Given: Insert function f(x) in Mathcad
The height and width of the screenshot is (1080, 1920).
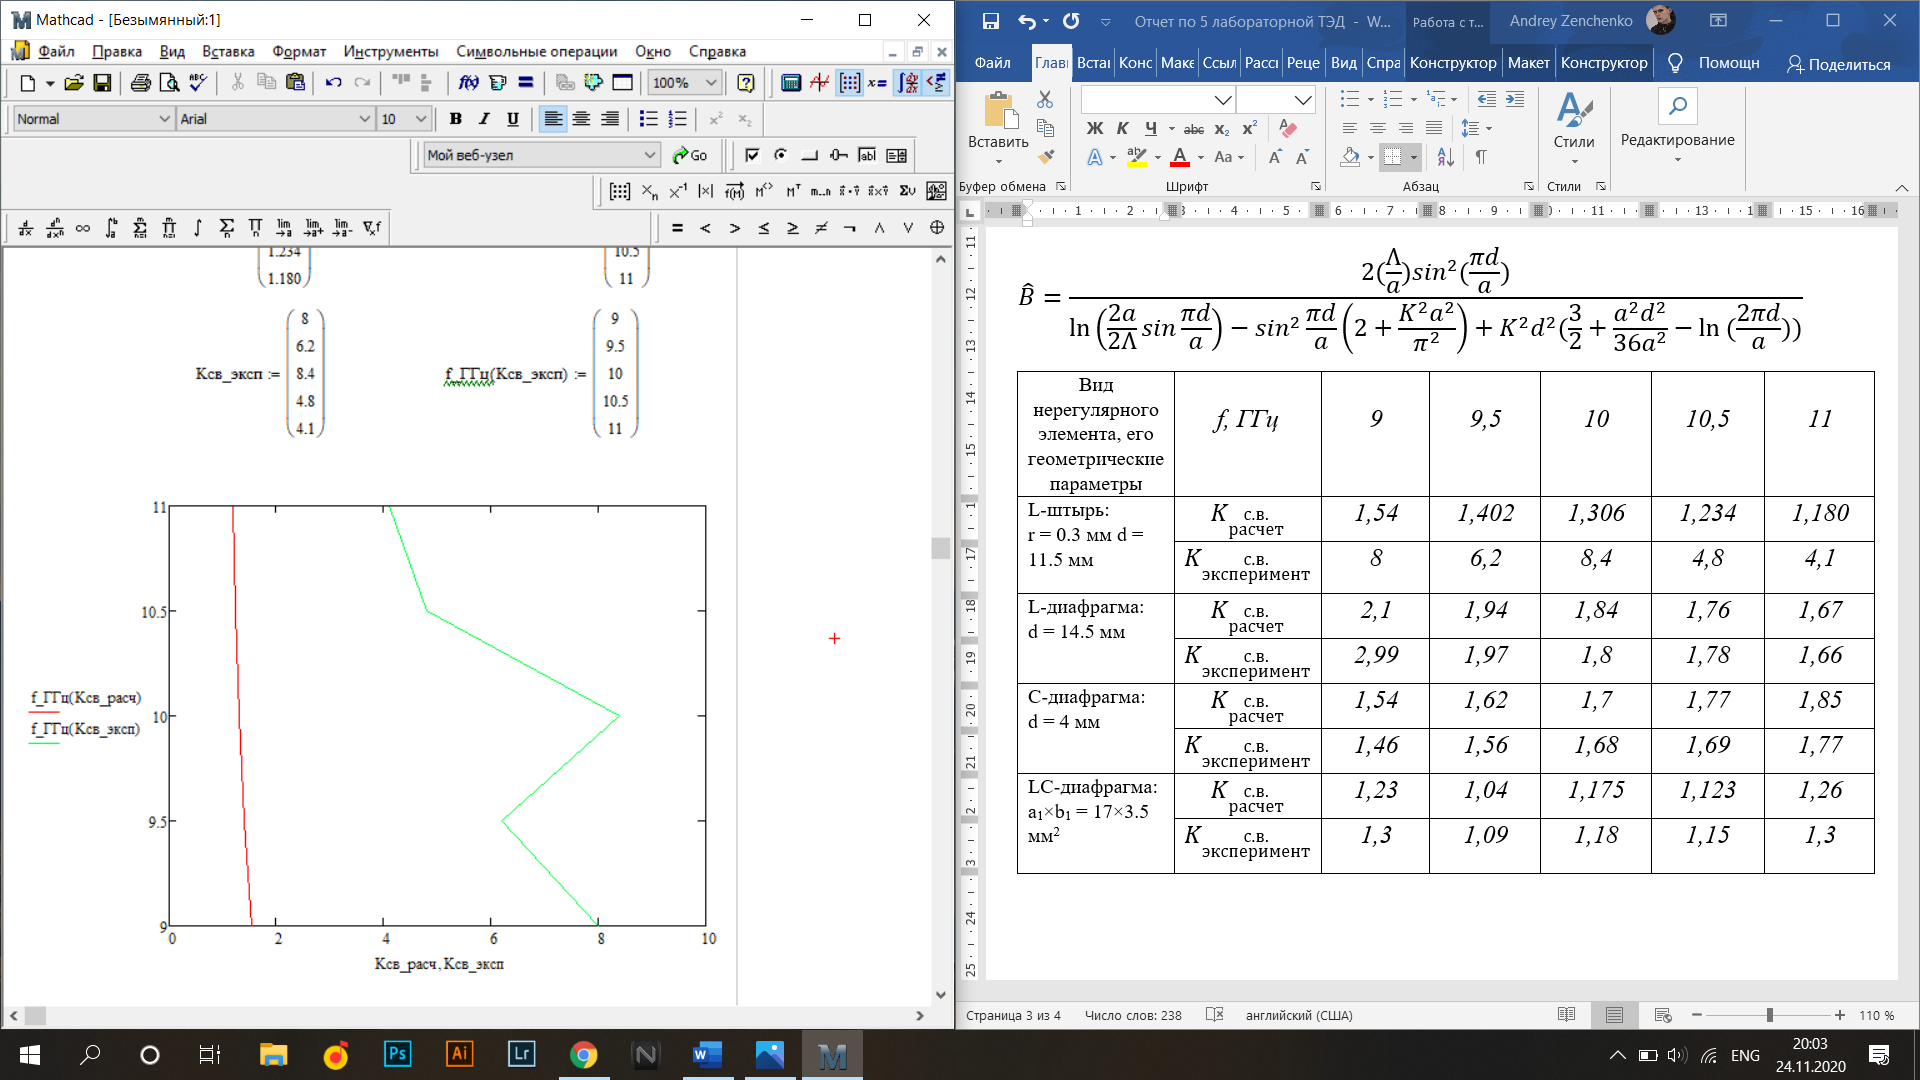Looking at the screenshot, I should click(x=468, y=83).
